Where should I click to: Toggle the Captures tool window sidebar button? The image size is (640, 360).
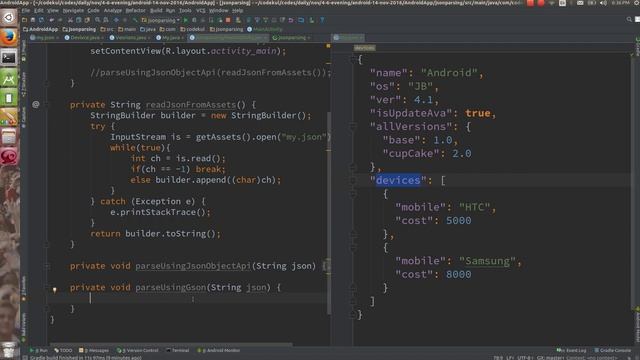pos(24,117)
